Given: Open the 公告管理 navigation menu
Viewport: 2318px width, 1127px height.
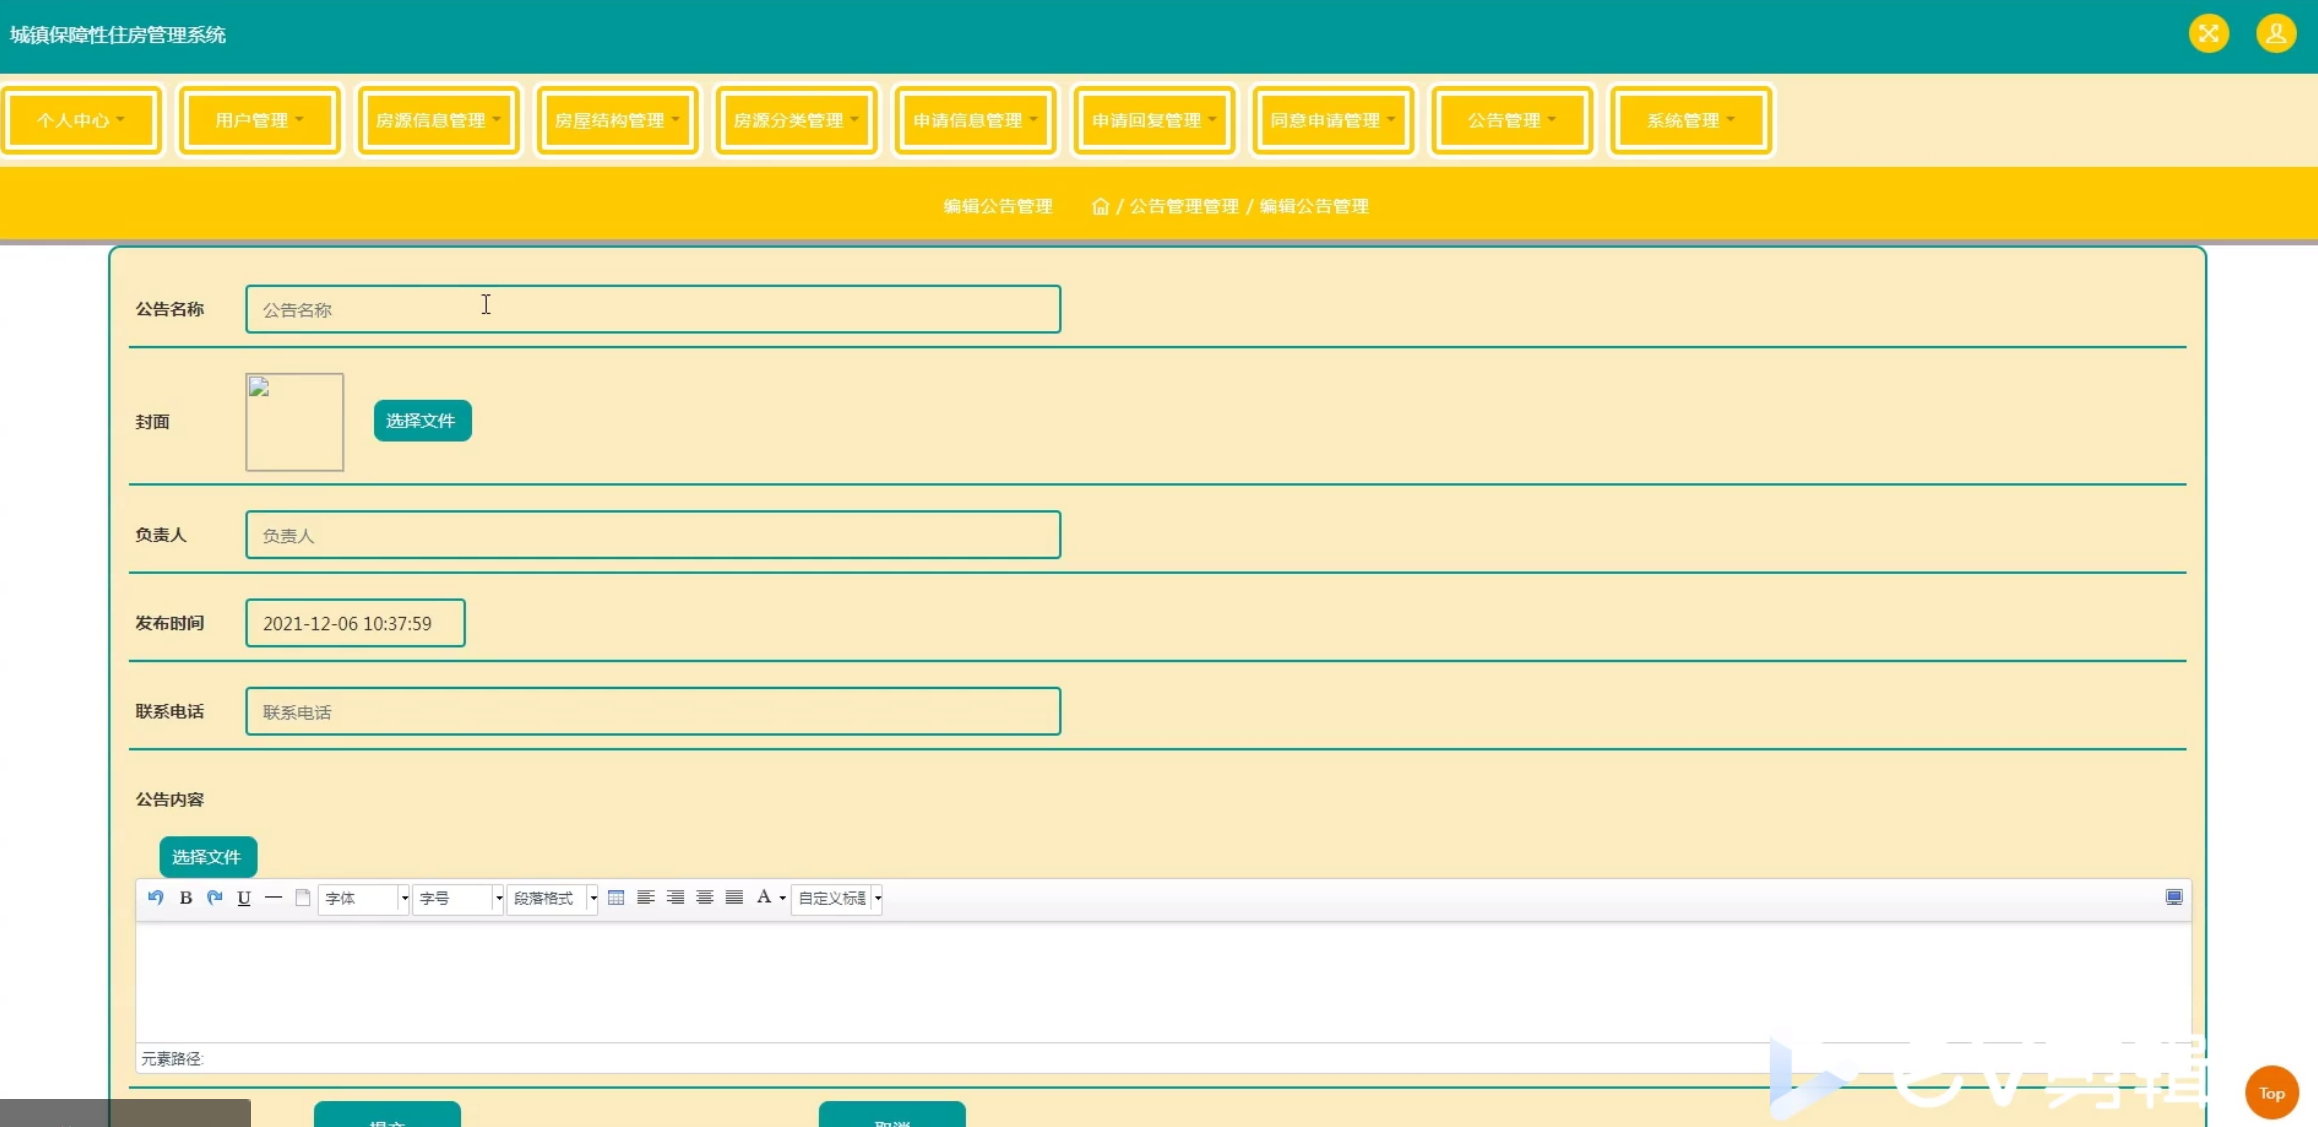Looking at the screenshot, I should 1511,120.
